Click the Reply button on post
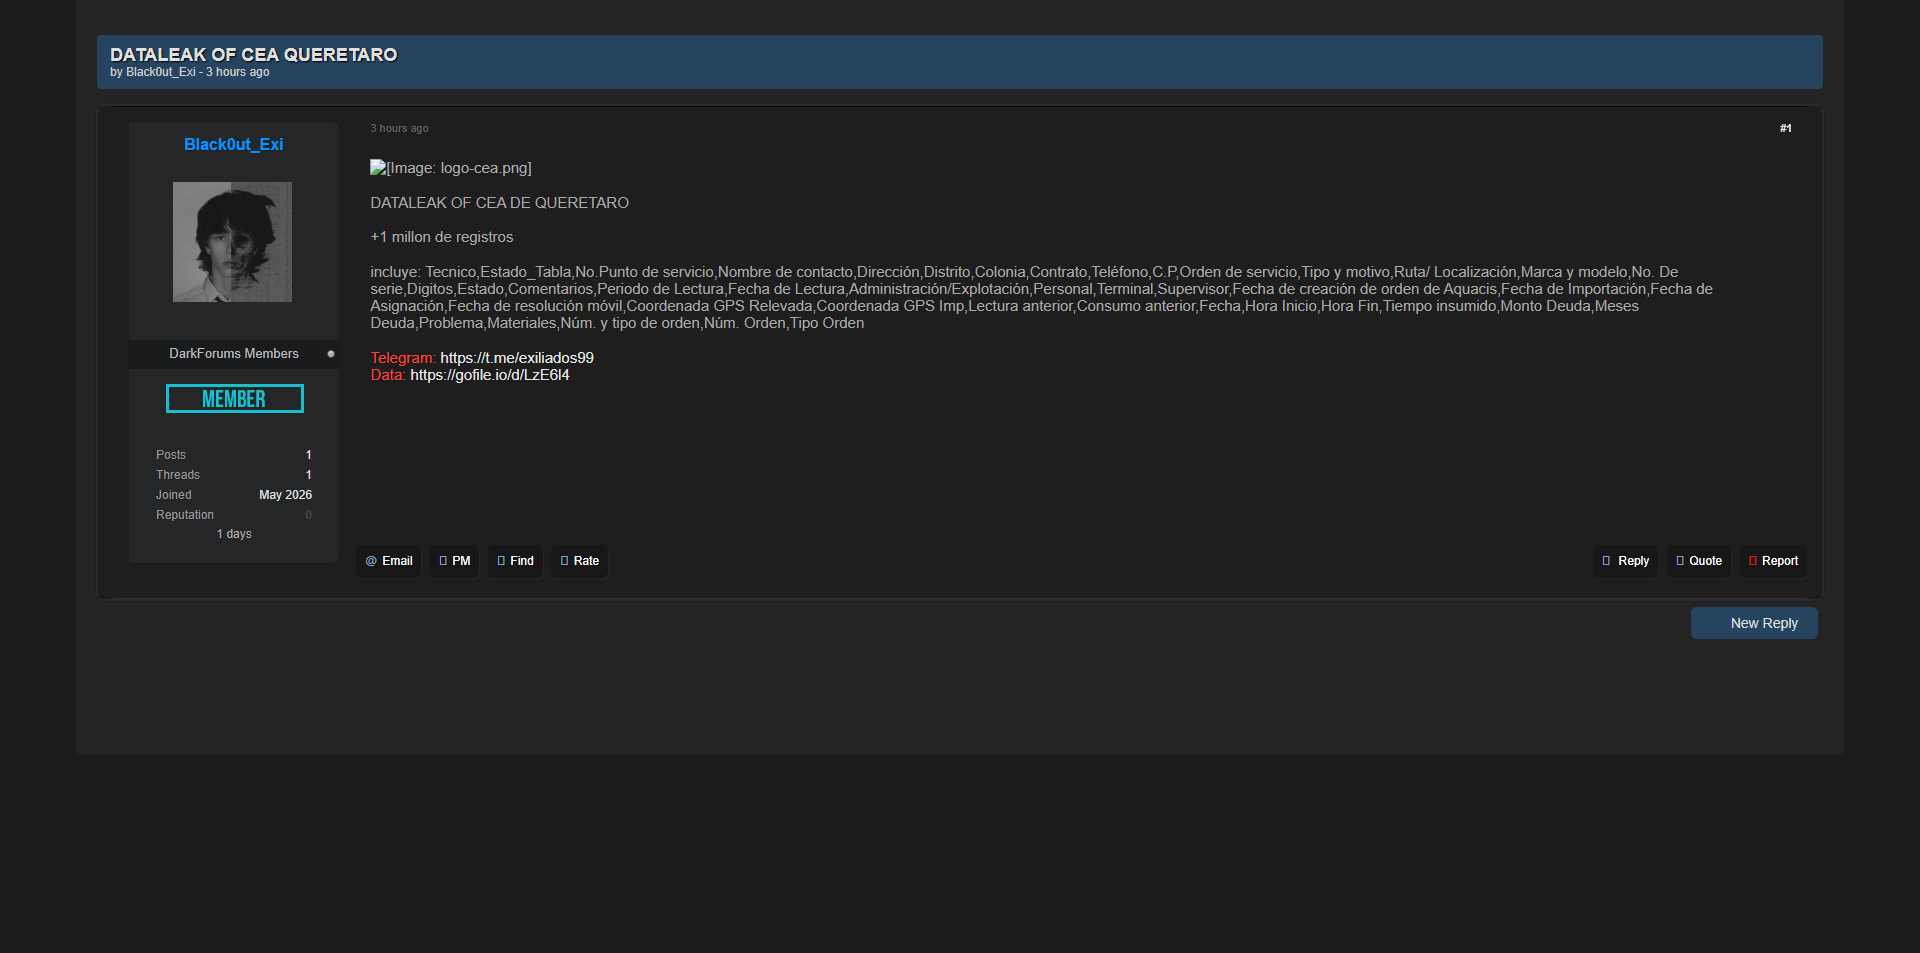 point(1625,561)
